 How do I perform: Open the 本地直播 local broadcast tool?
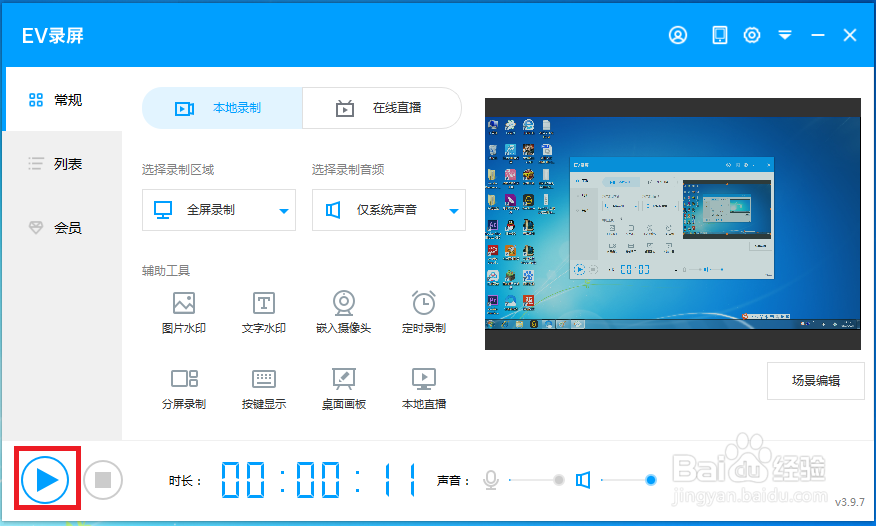[424, 389]
